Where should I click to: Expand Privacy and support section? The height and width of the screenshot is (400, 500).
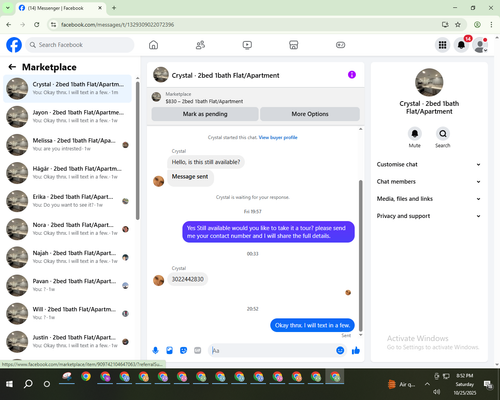(x=429, y=216)
